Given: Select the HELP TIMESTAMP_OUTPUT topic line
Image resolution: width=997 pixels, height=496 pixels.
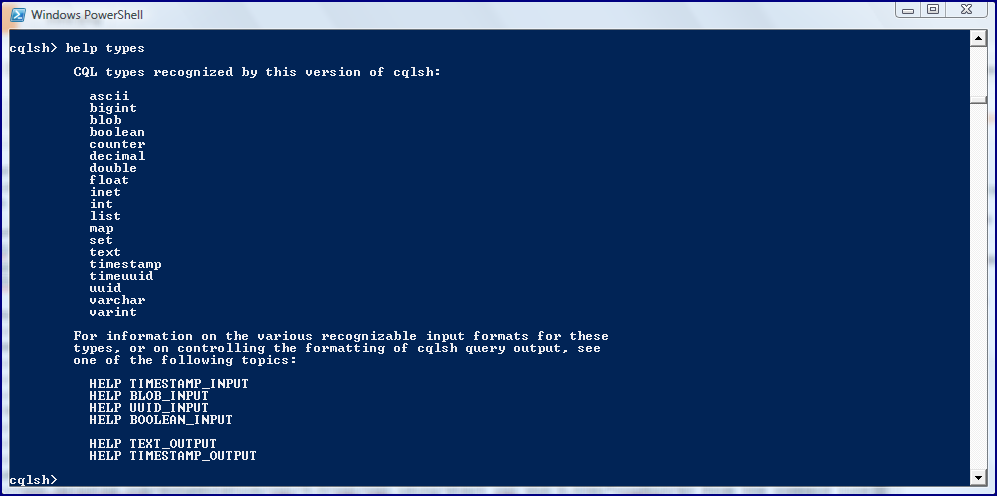Looking at the screenshot, I should coord(172,456).
